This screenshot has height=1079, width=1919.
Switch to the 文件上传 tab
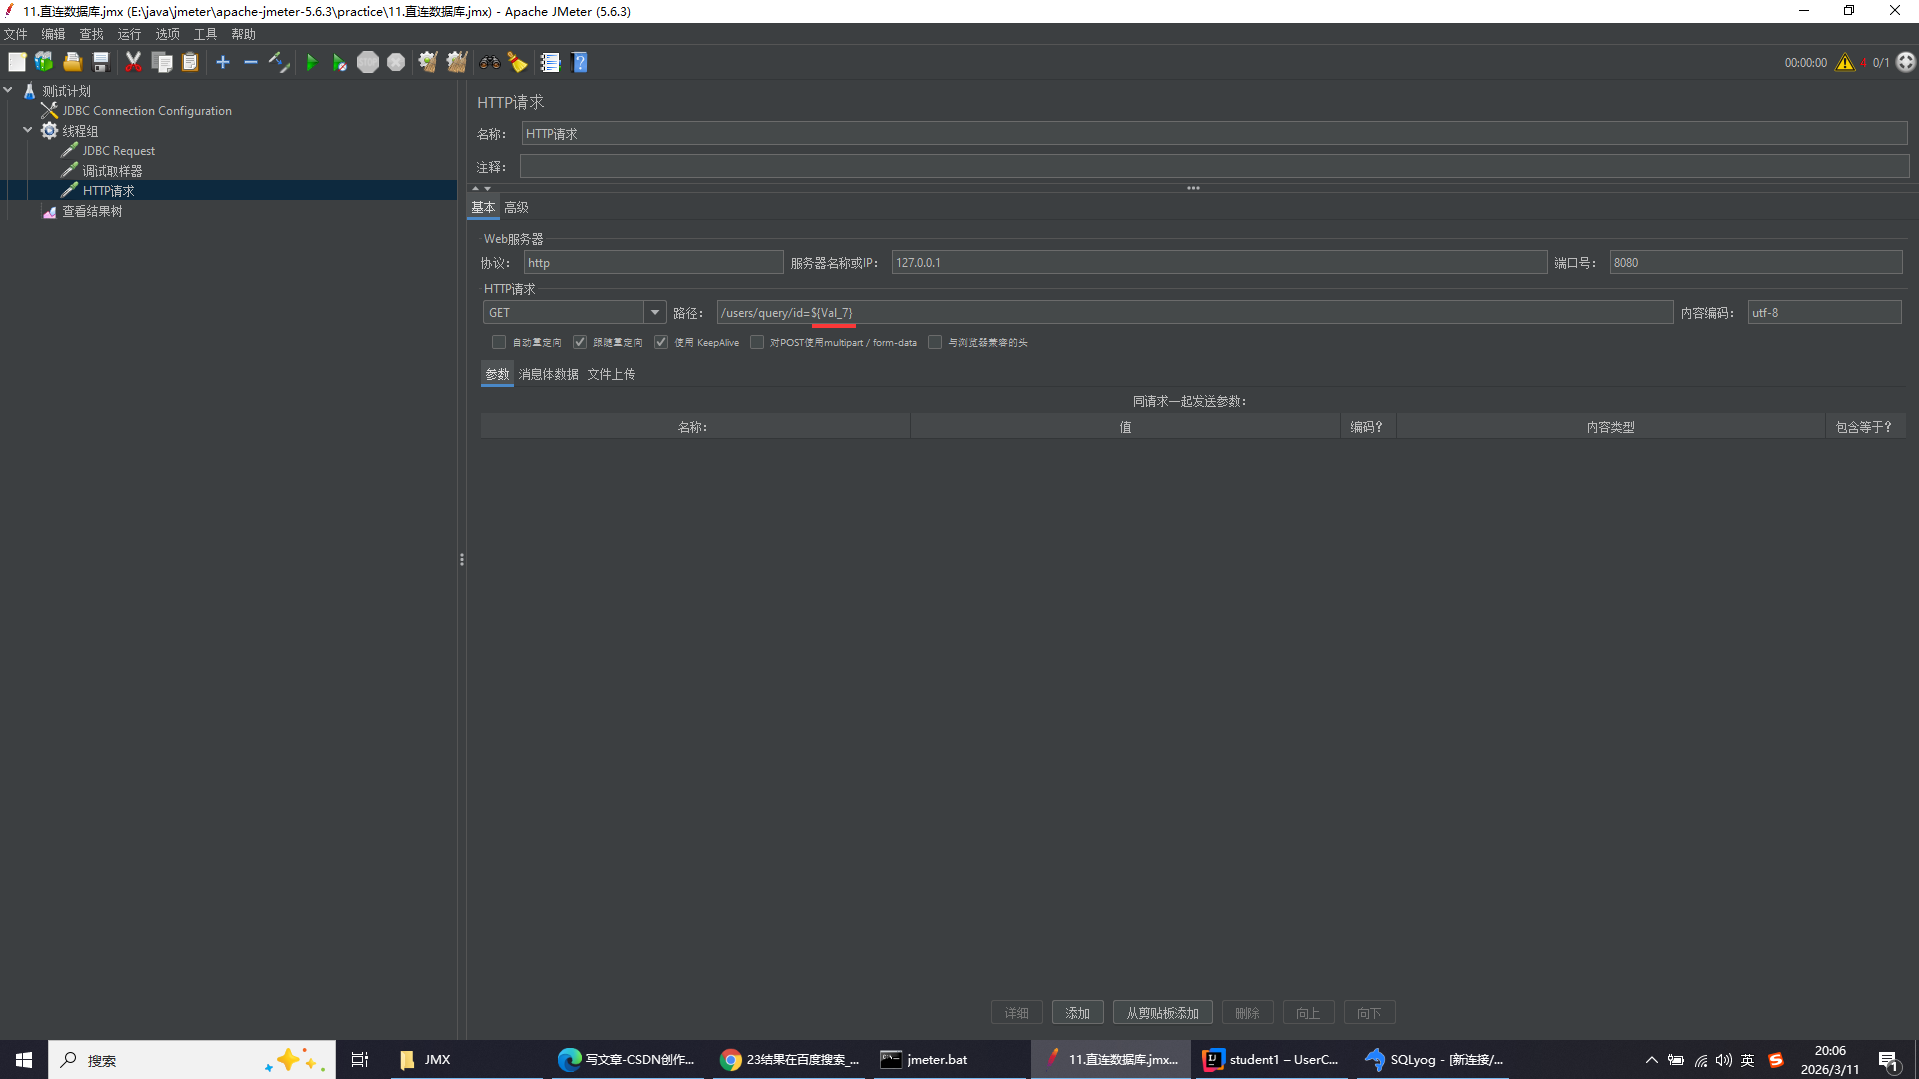tap(611, 374)
